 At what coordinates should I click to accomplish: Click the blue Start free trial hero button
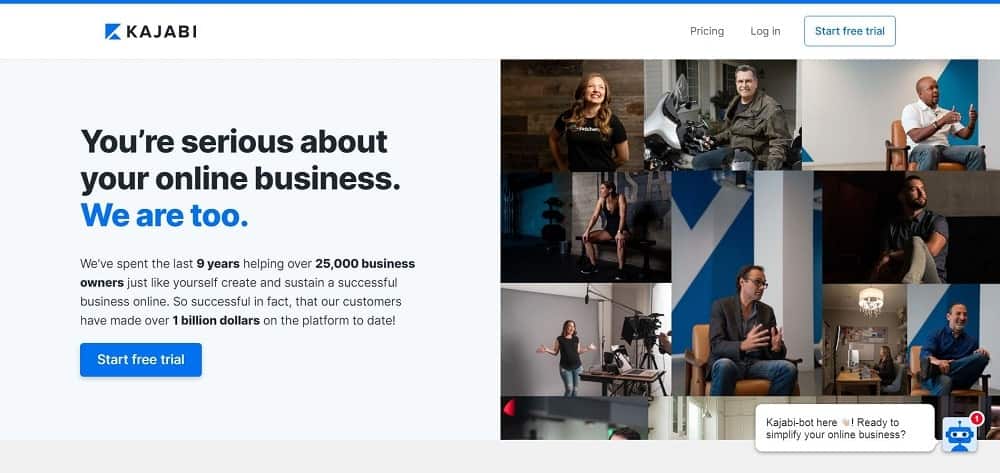pos(141,360)
